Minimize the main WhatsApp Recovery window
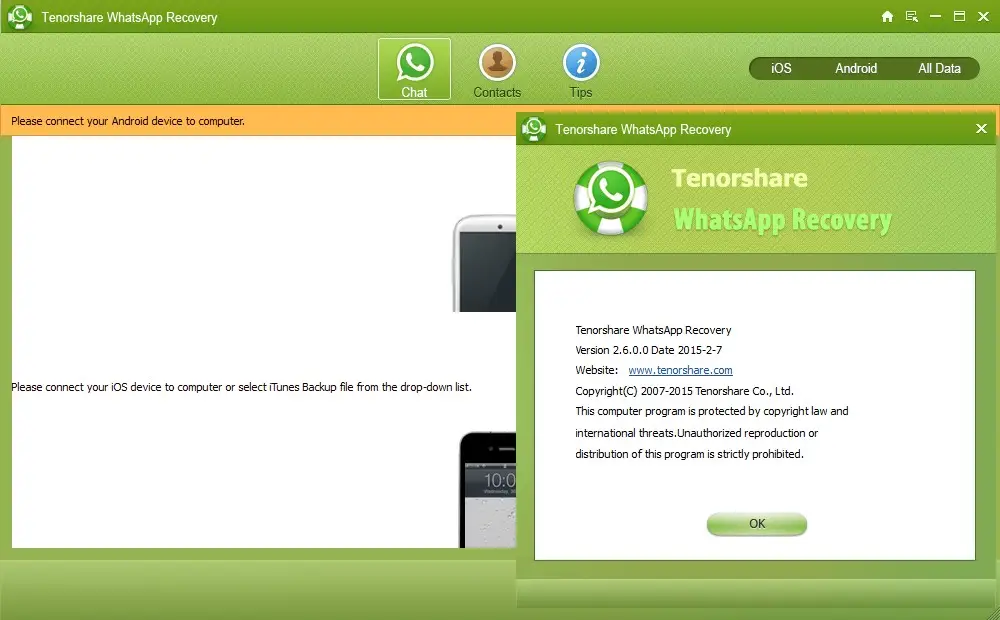This screenshot has height=620, width=1000. (x=936, y=17)
